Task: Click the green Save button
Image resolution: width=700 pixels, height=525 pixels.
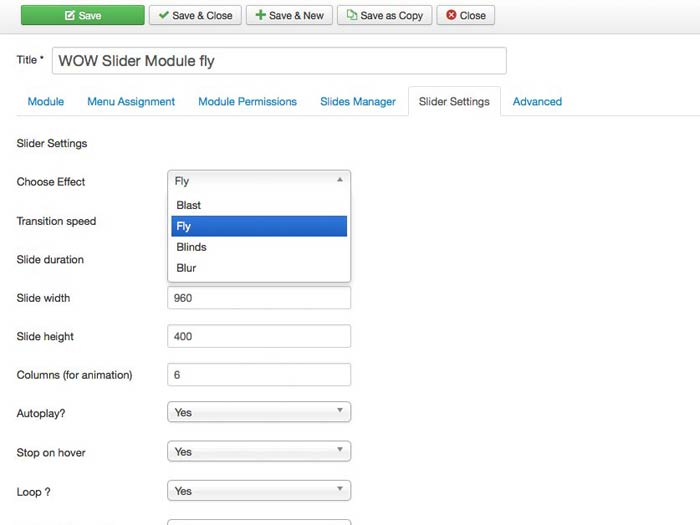Action: 81,15
